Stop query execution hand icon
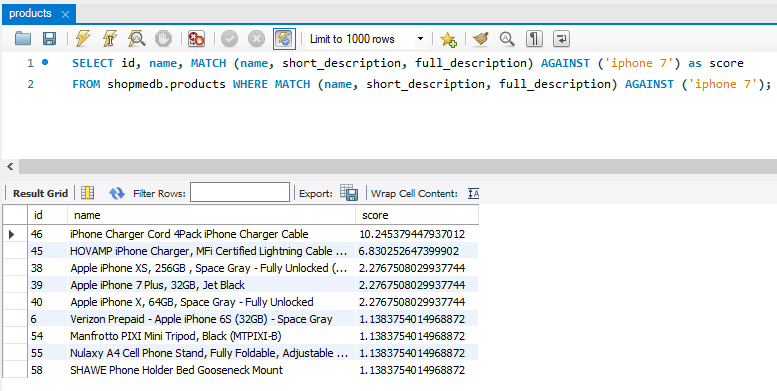 pos(163,39)
